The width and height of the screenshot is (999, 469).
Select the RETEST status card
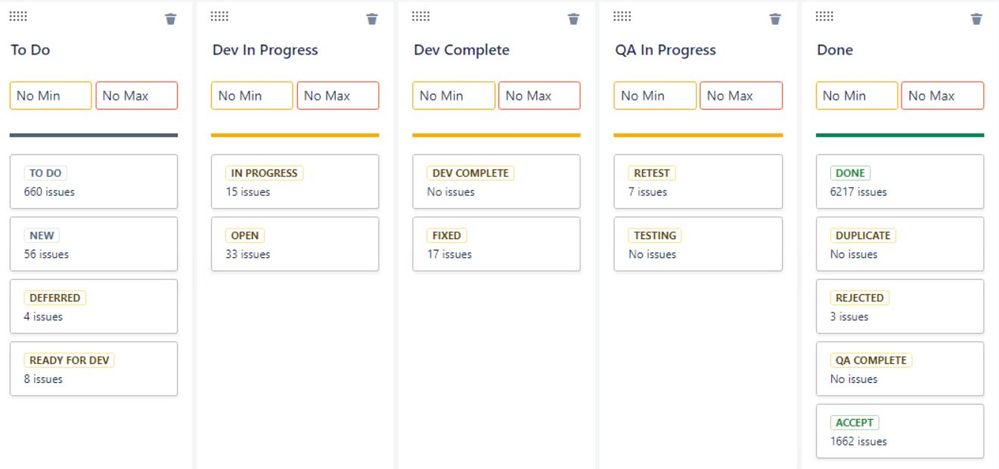coord(697,181)
